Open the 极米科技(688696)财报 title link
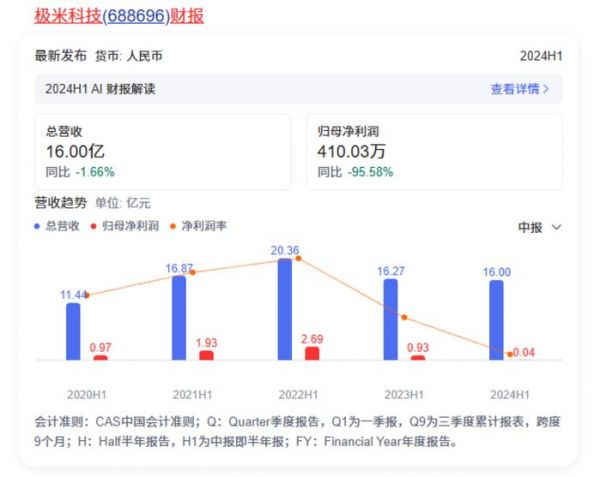 pyautogui.click(x=119, y=16)
